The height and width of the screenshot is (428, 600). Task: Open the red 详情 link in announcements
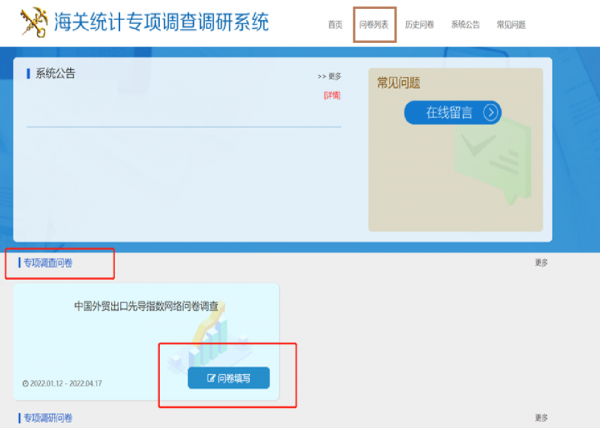coord(332,96)
